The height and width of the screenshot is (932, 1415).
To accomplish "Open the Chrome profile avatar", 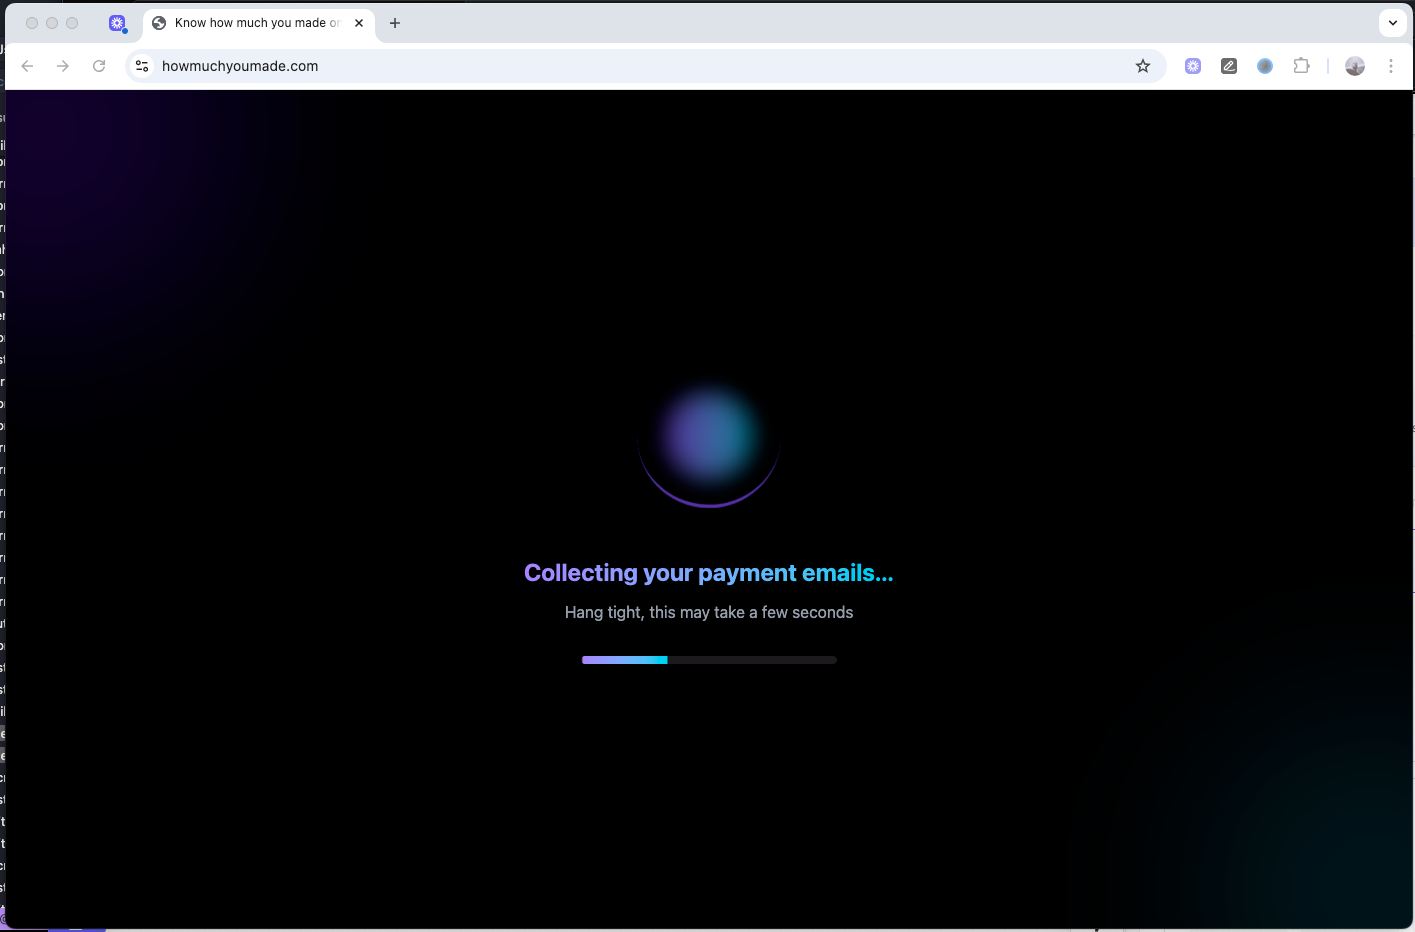I will pos(1355,66).
